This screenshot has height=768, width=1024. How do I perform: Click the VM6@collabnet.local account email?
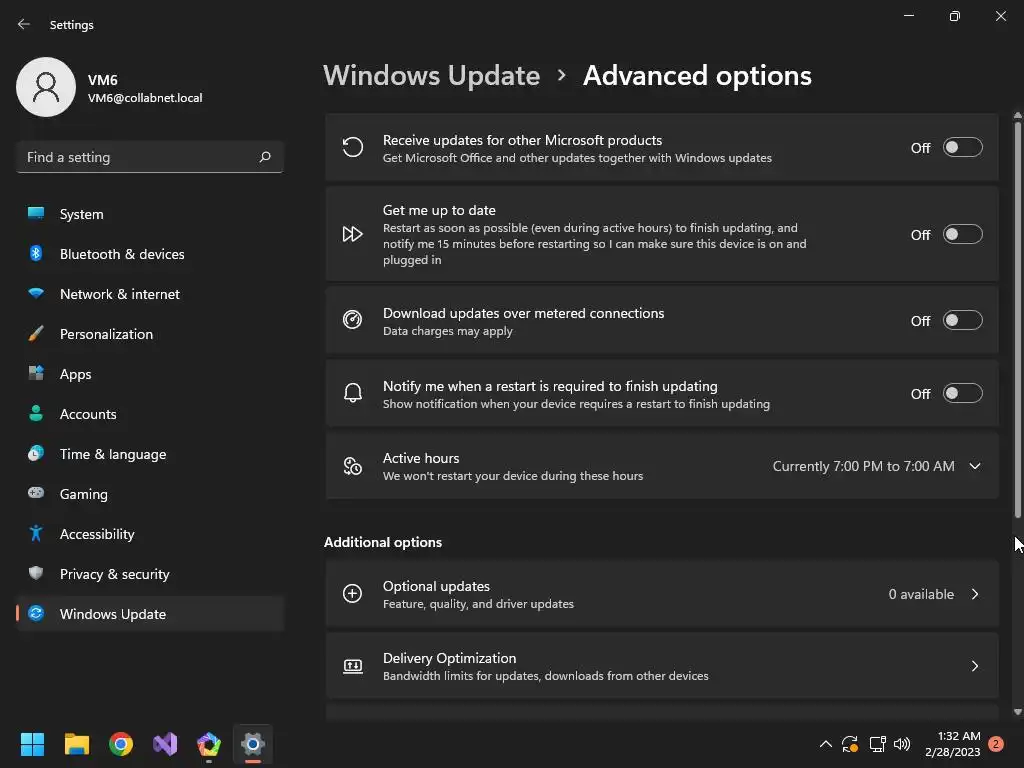145,98
